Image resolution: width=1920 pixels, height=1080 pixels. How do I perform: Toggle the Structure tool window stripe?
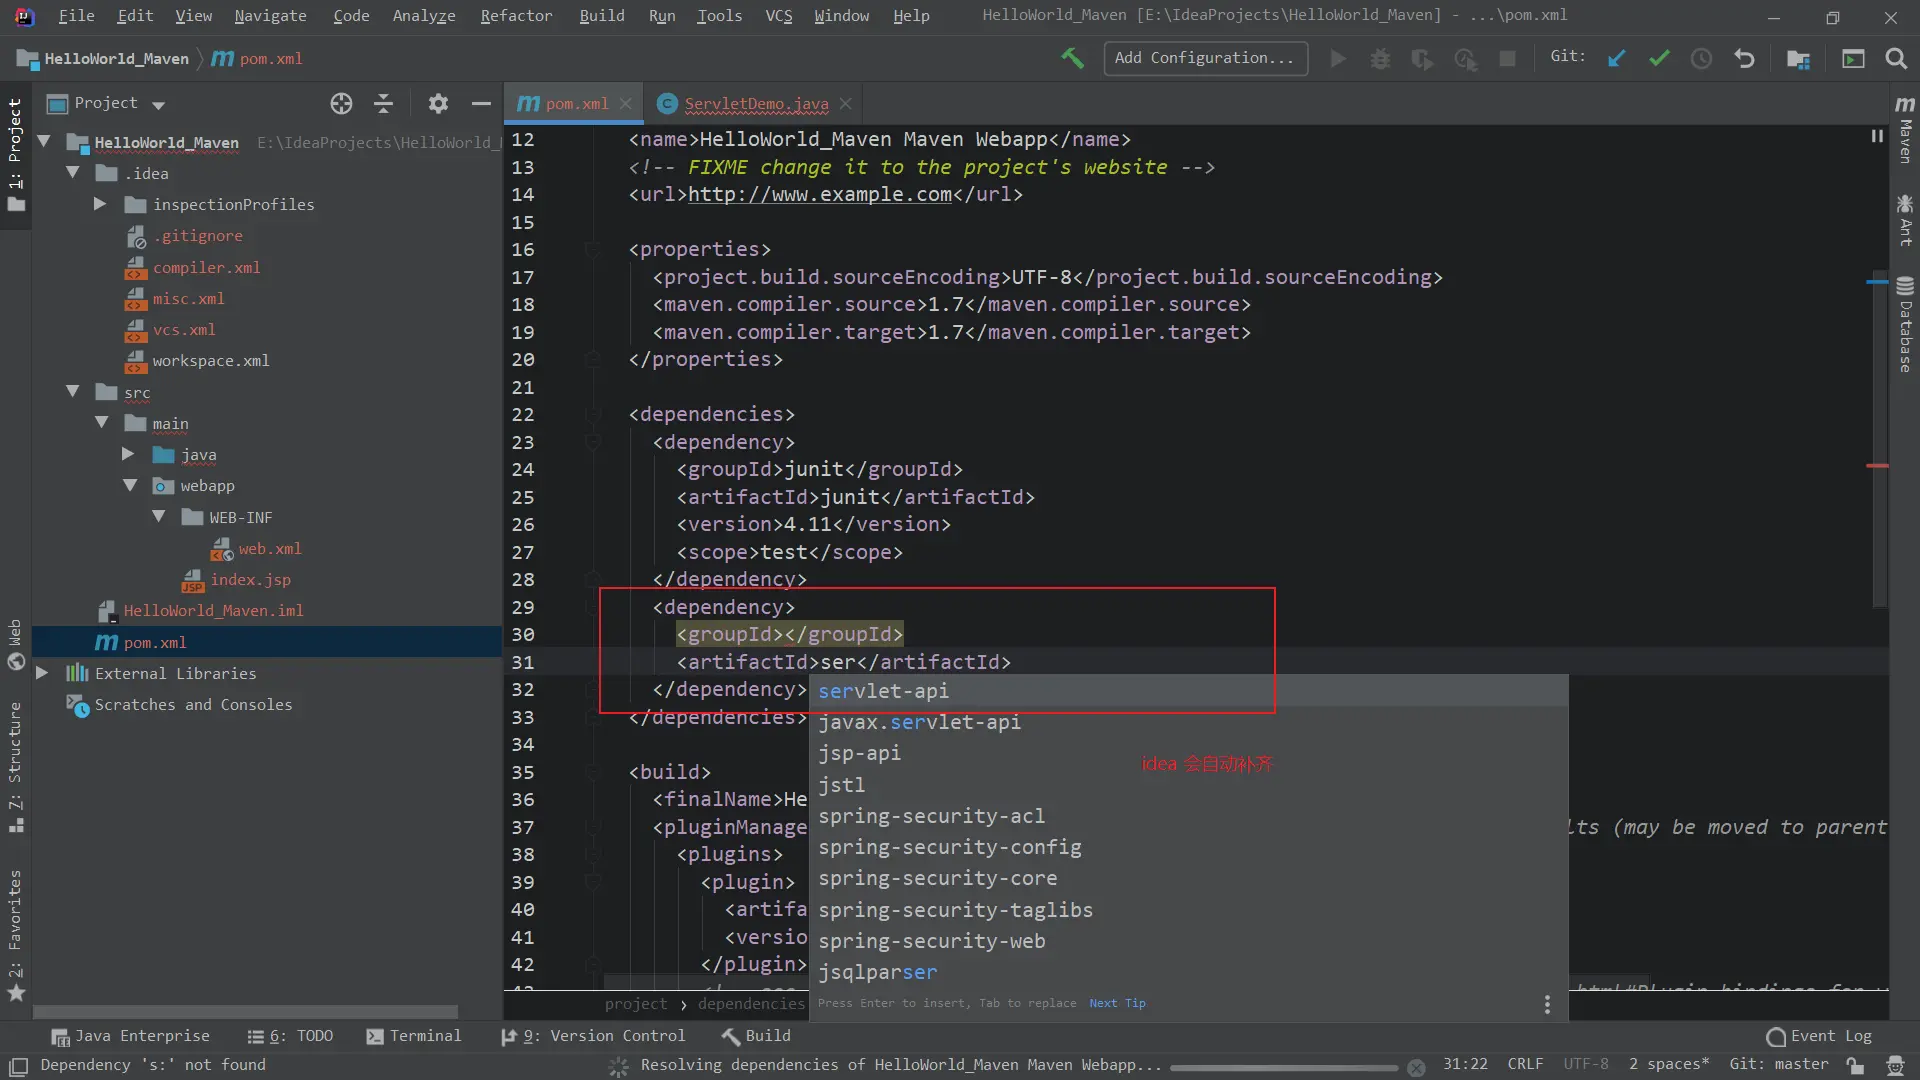click(x=15, y=765)
